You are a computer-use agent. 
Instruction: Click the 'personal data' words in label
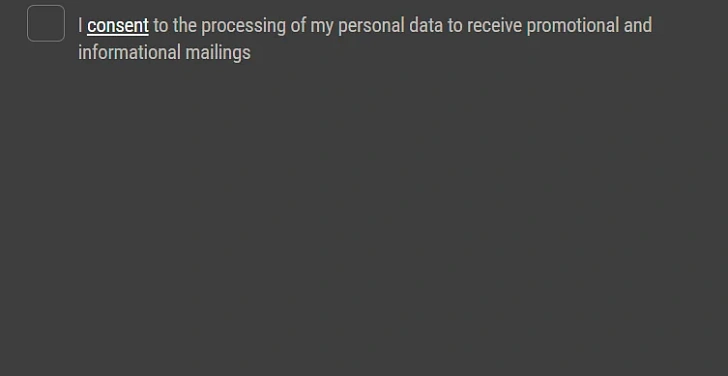tap(390, 26)
